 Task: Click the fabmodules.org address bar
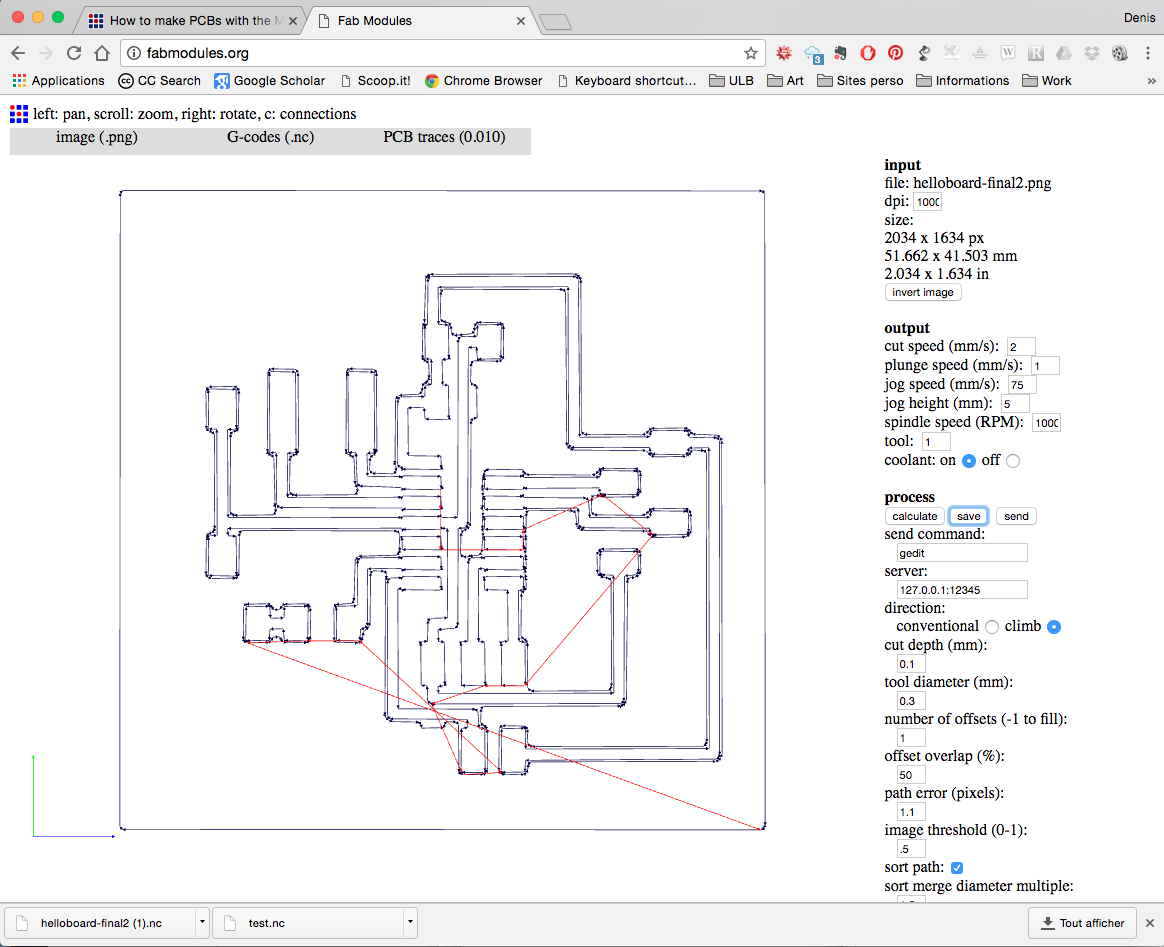click(442, 53)
